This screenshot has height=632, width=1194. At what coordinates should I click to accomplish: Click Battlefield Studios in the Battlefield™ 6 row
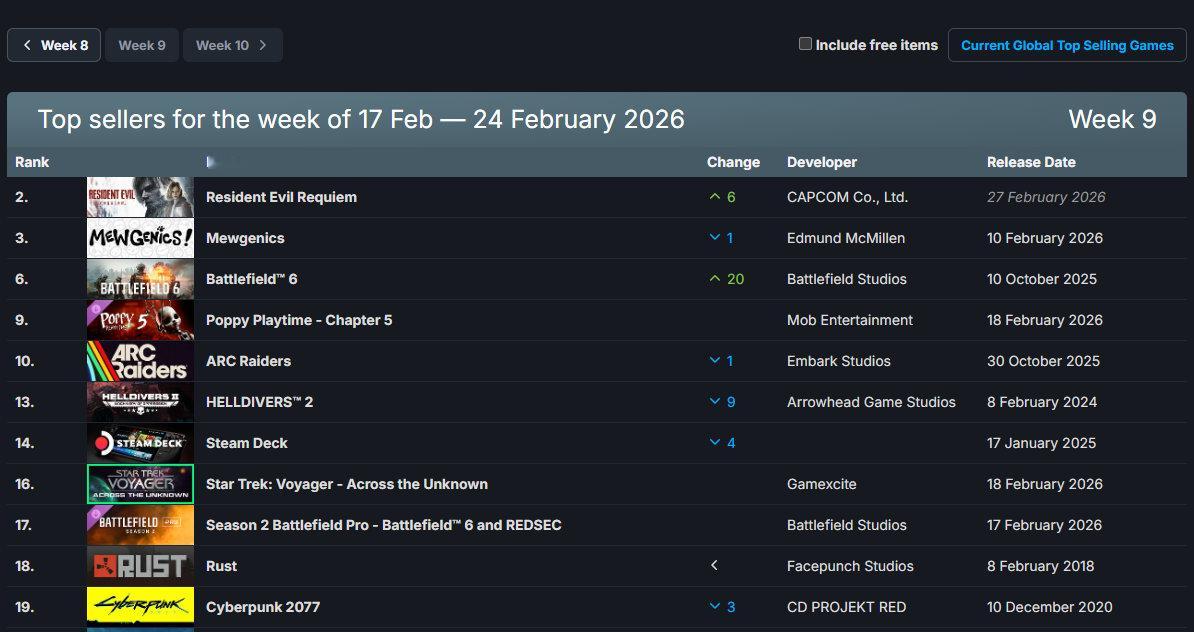pos(847,279)
